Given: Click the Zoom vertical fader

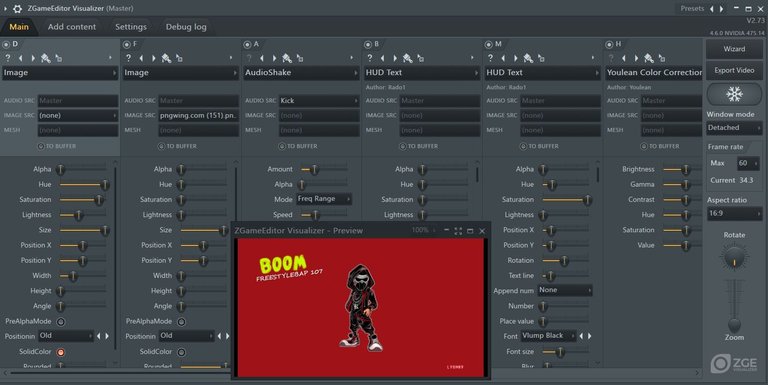Looking at the screenshot, I should (x=734, y=307).
